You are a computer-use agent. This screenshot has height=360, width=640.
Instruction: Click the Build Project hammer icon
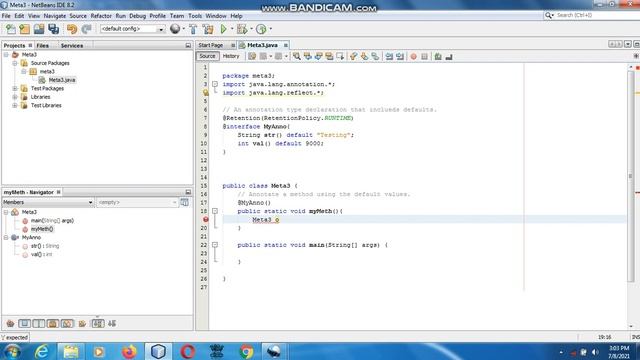pyautogui.click(x=193, y=29)
